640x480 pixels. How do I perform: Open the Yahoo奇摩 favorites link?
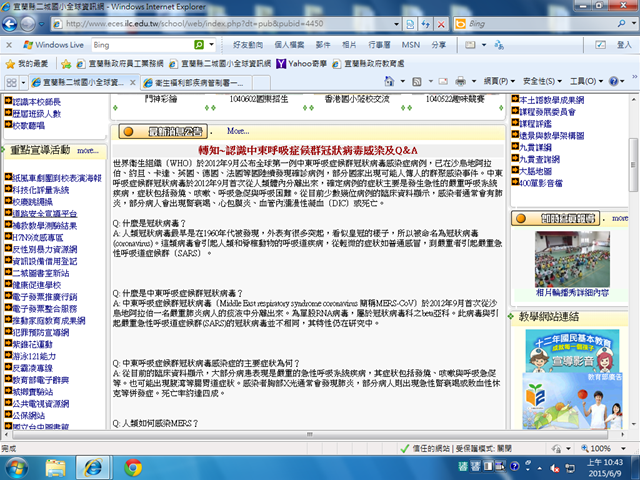(x=302, y=64)
